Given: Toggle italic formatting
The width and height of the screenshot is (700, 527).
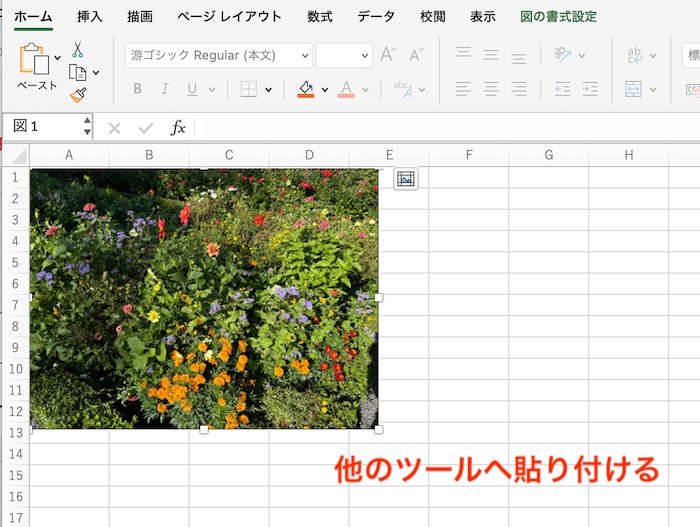Looking at the screenshot, I should pos(165,89).
